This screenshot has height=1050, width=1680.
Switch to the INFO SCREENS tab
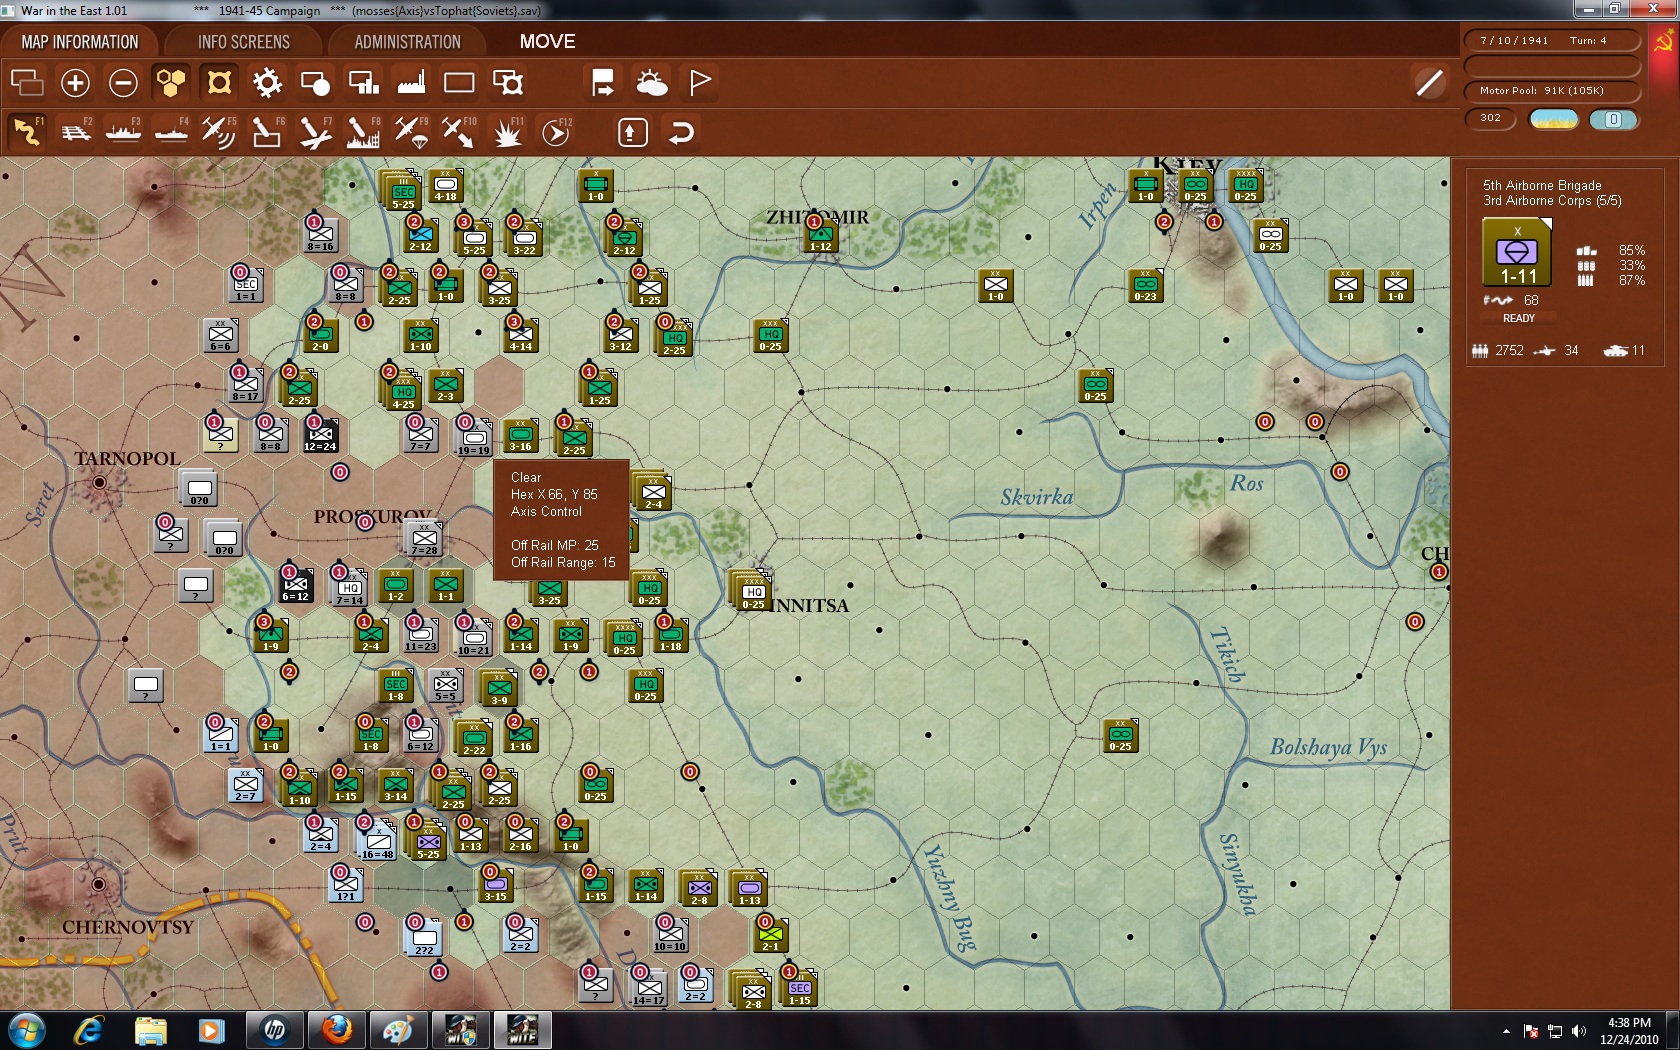pos(243,41)
